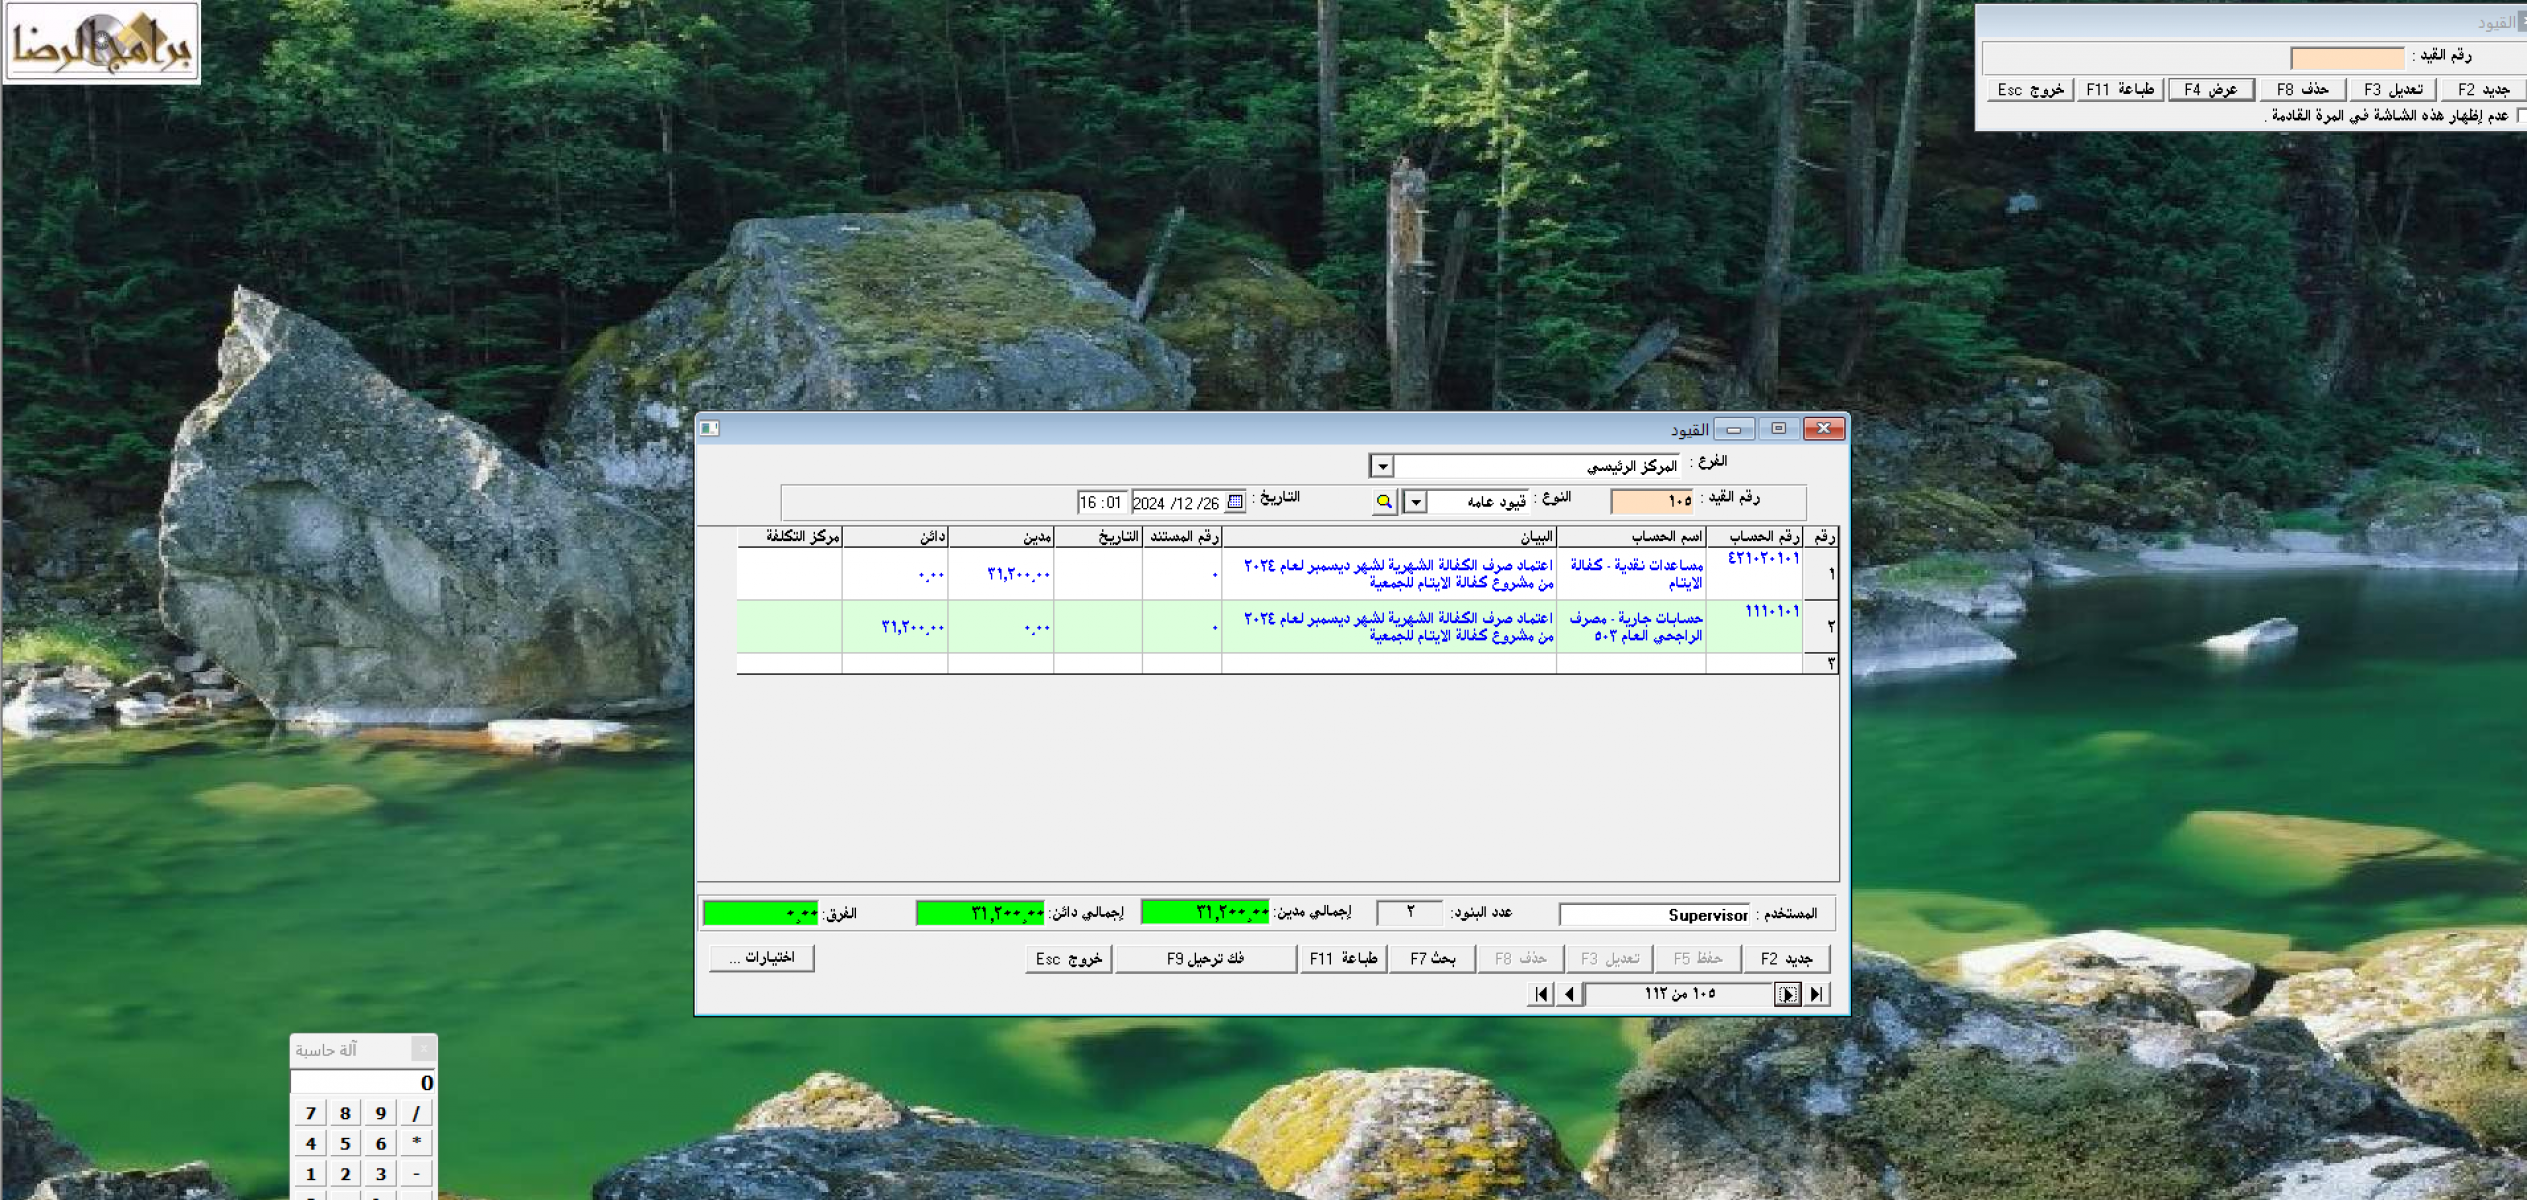Screen dimensions: 2527x1200
Task: Go to the first record with navigator arrow
Action: pyautogui.click(x=1541, y=994)
